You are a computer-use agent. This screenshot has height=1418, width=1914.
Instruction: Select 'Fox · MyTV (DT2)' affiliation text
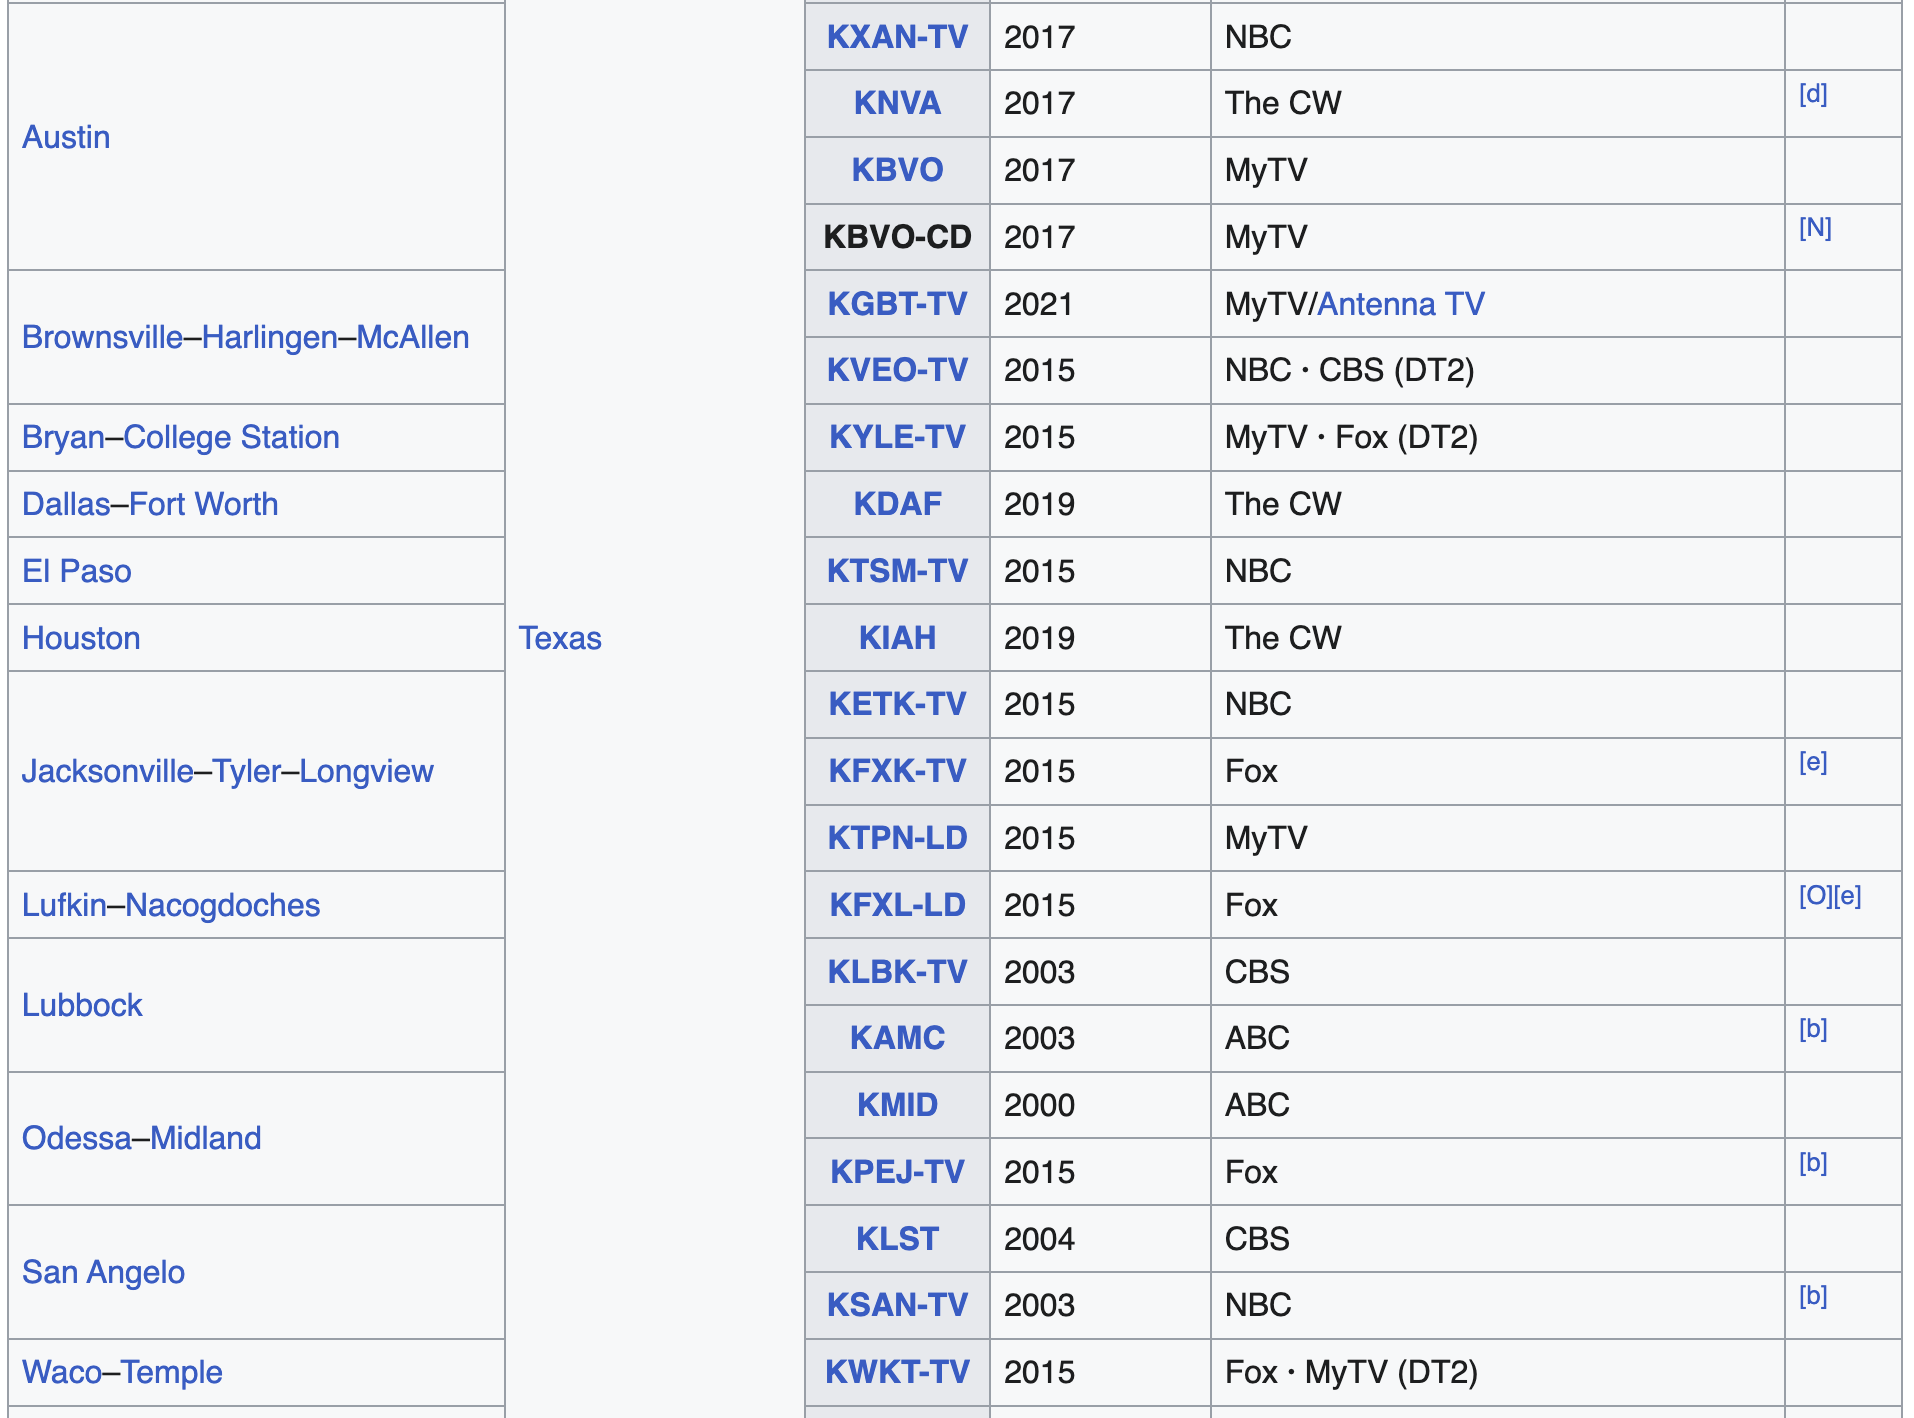(1351, 1372)
